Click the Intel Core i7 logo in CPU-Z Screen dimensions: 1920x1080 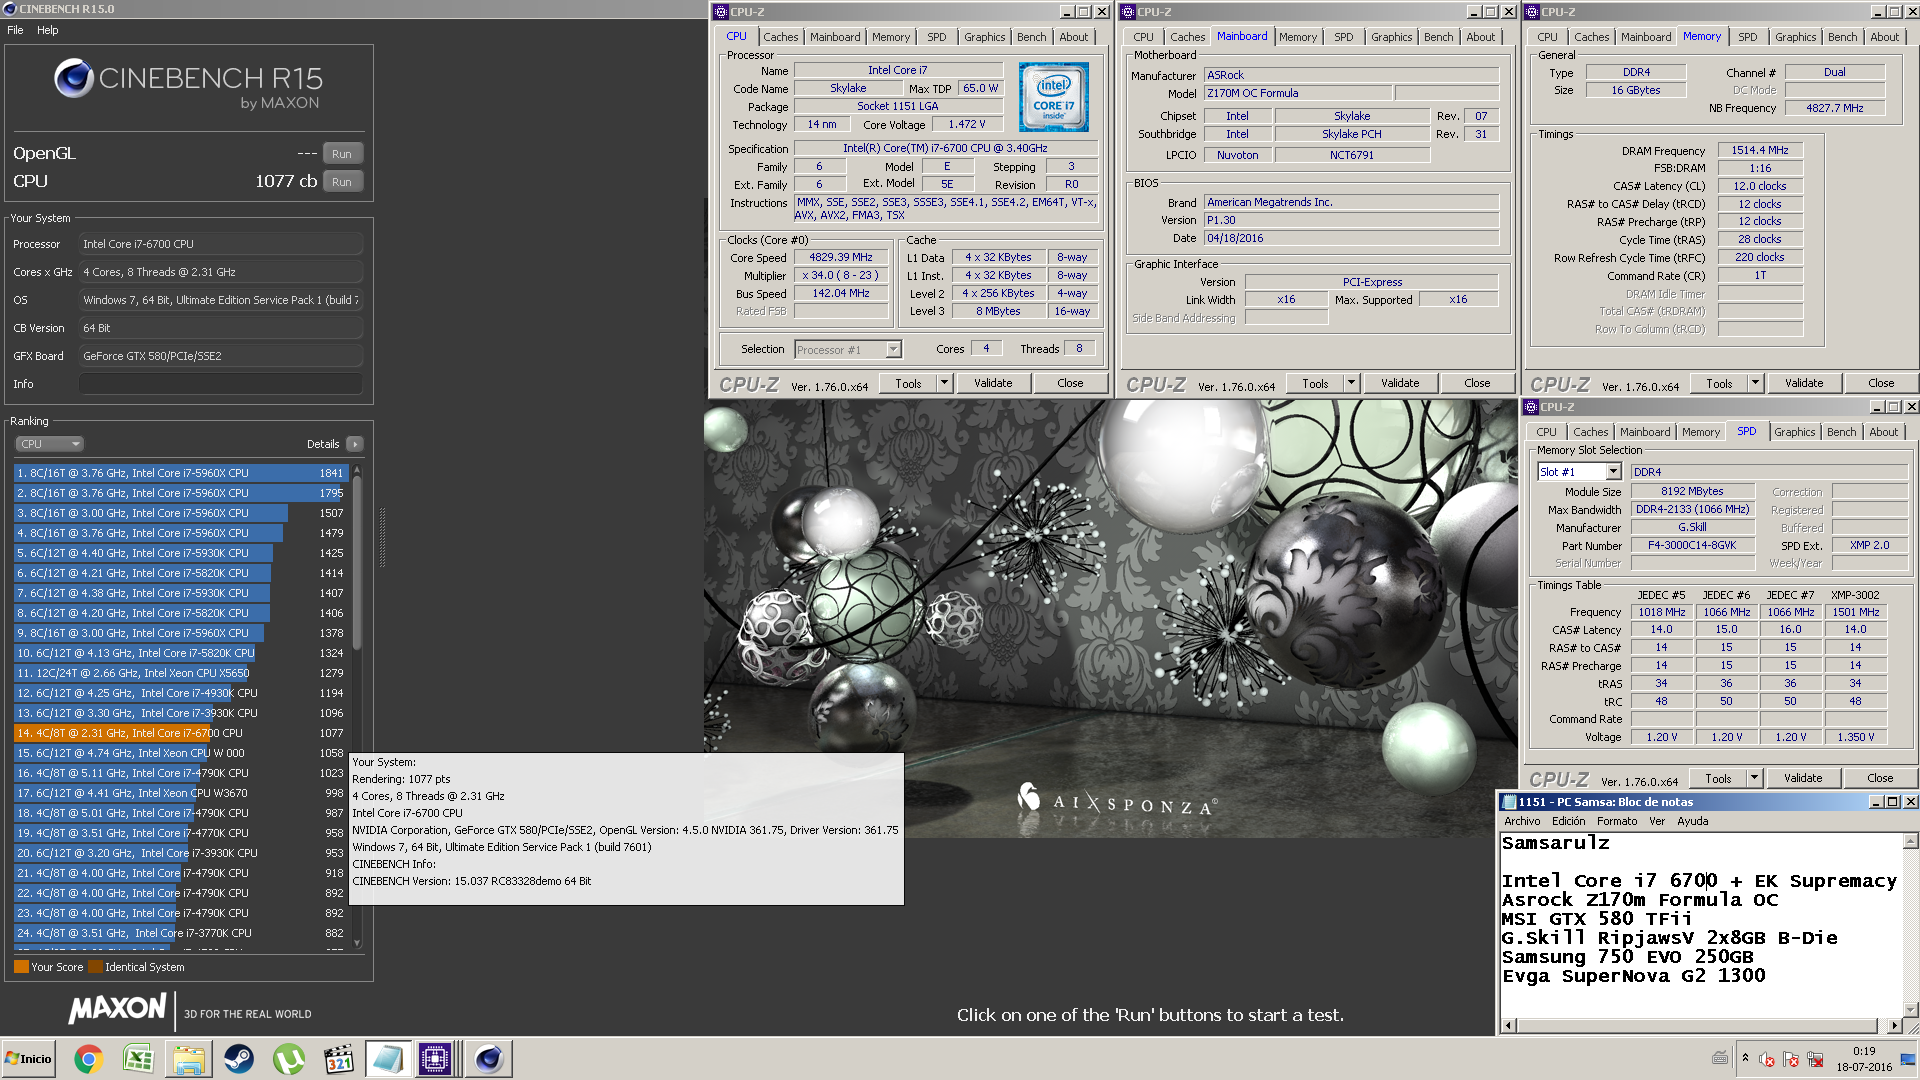1053,97
